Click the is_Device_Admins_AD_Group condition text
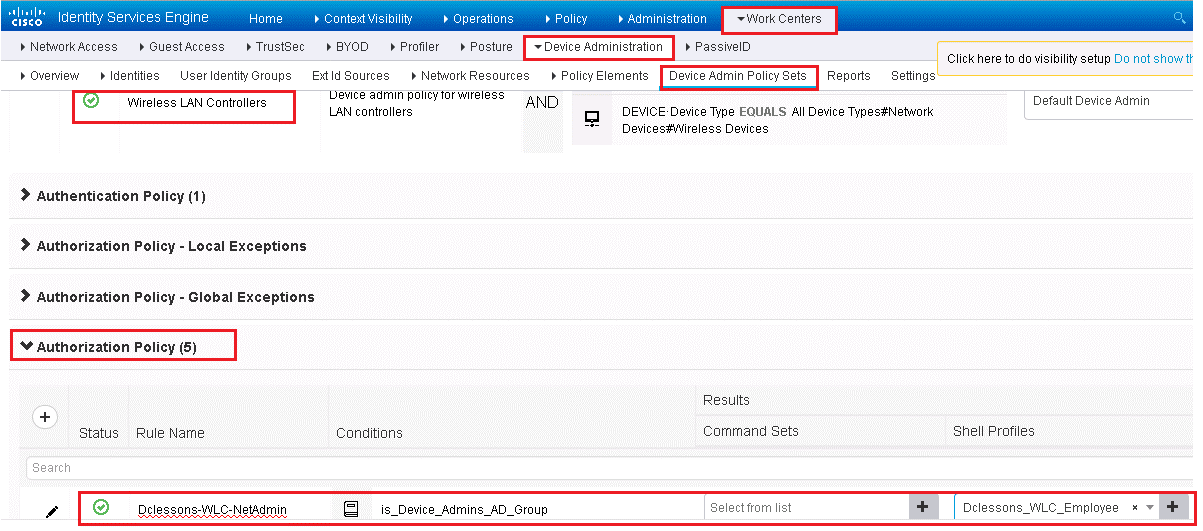The height and width of the screenshot is (531, 1203). click(465, 510)
